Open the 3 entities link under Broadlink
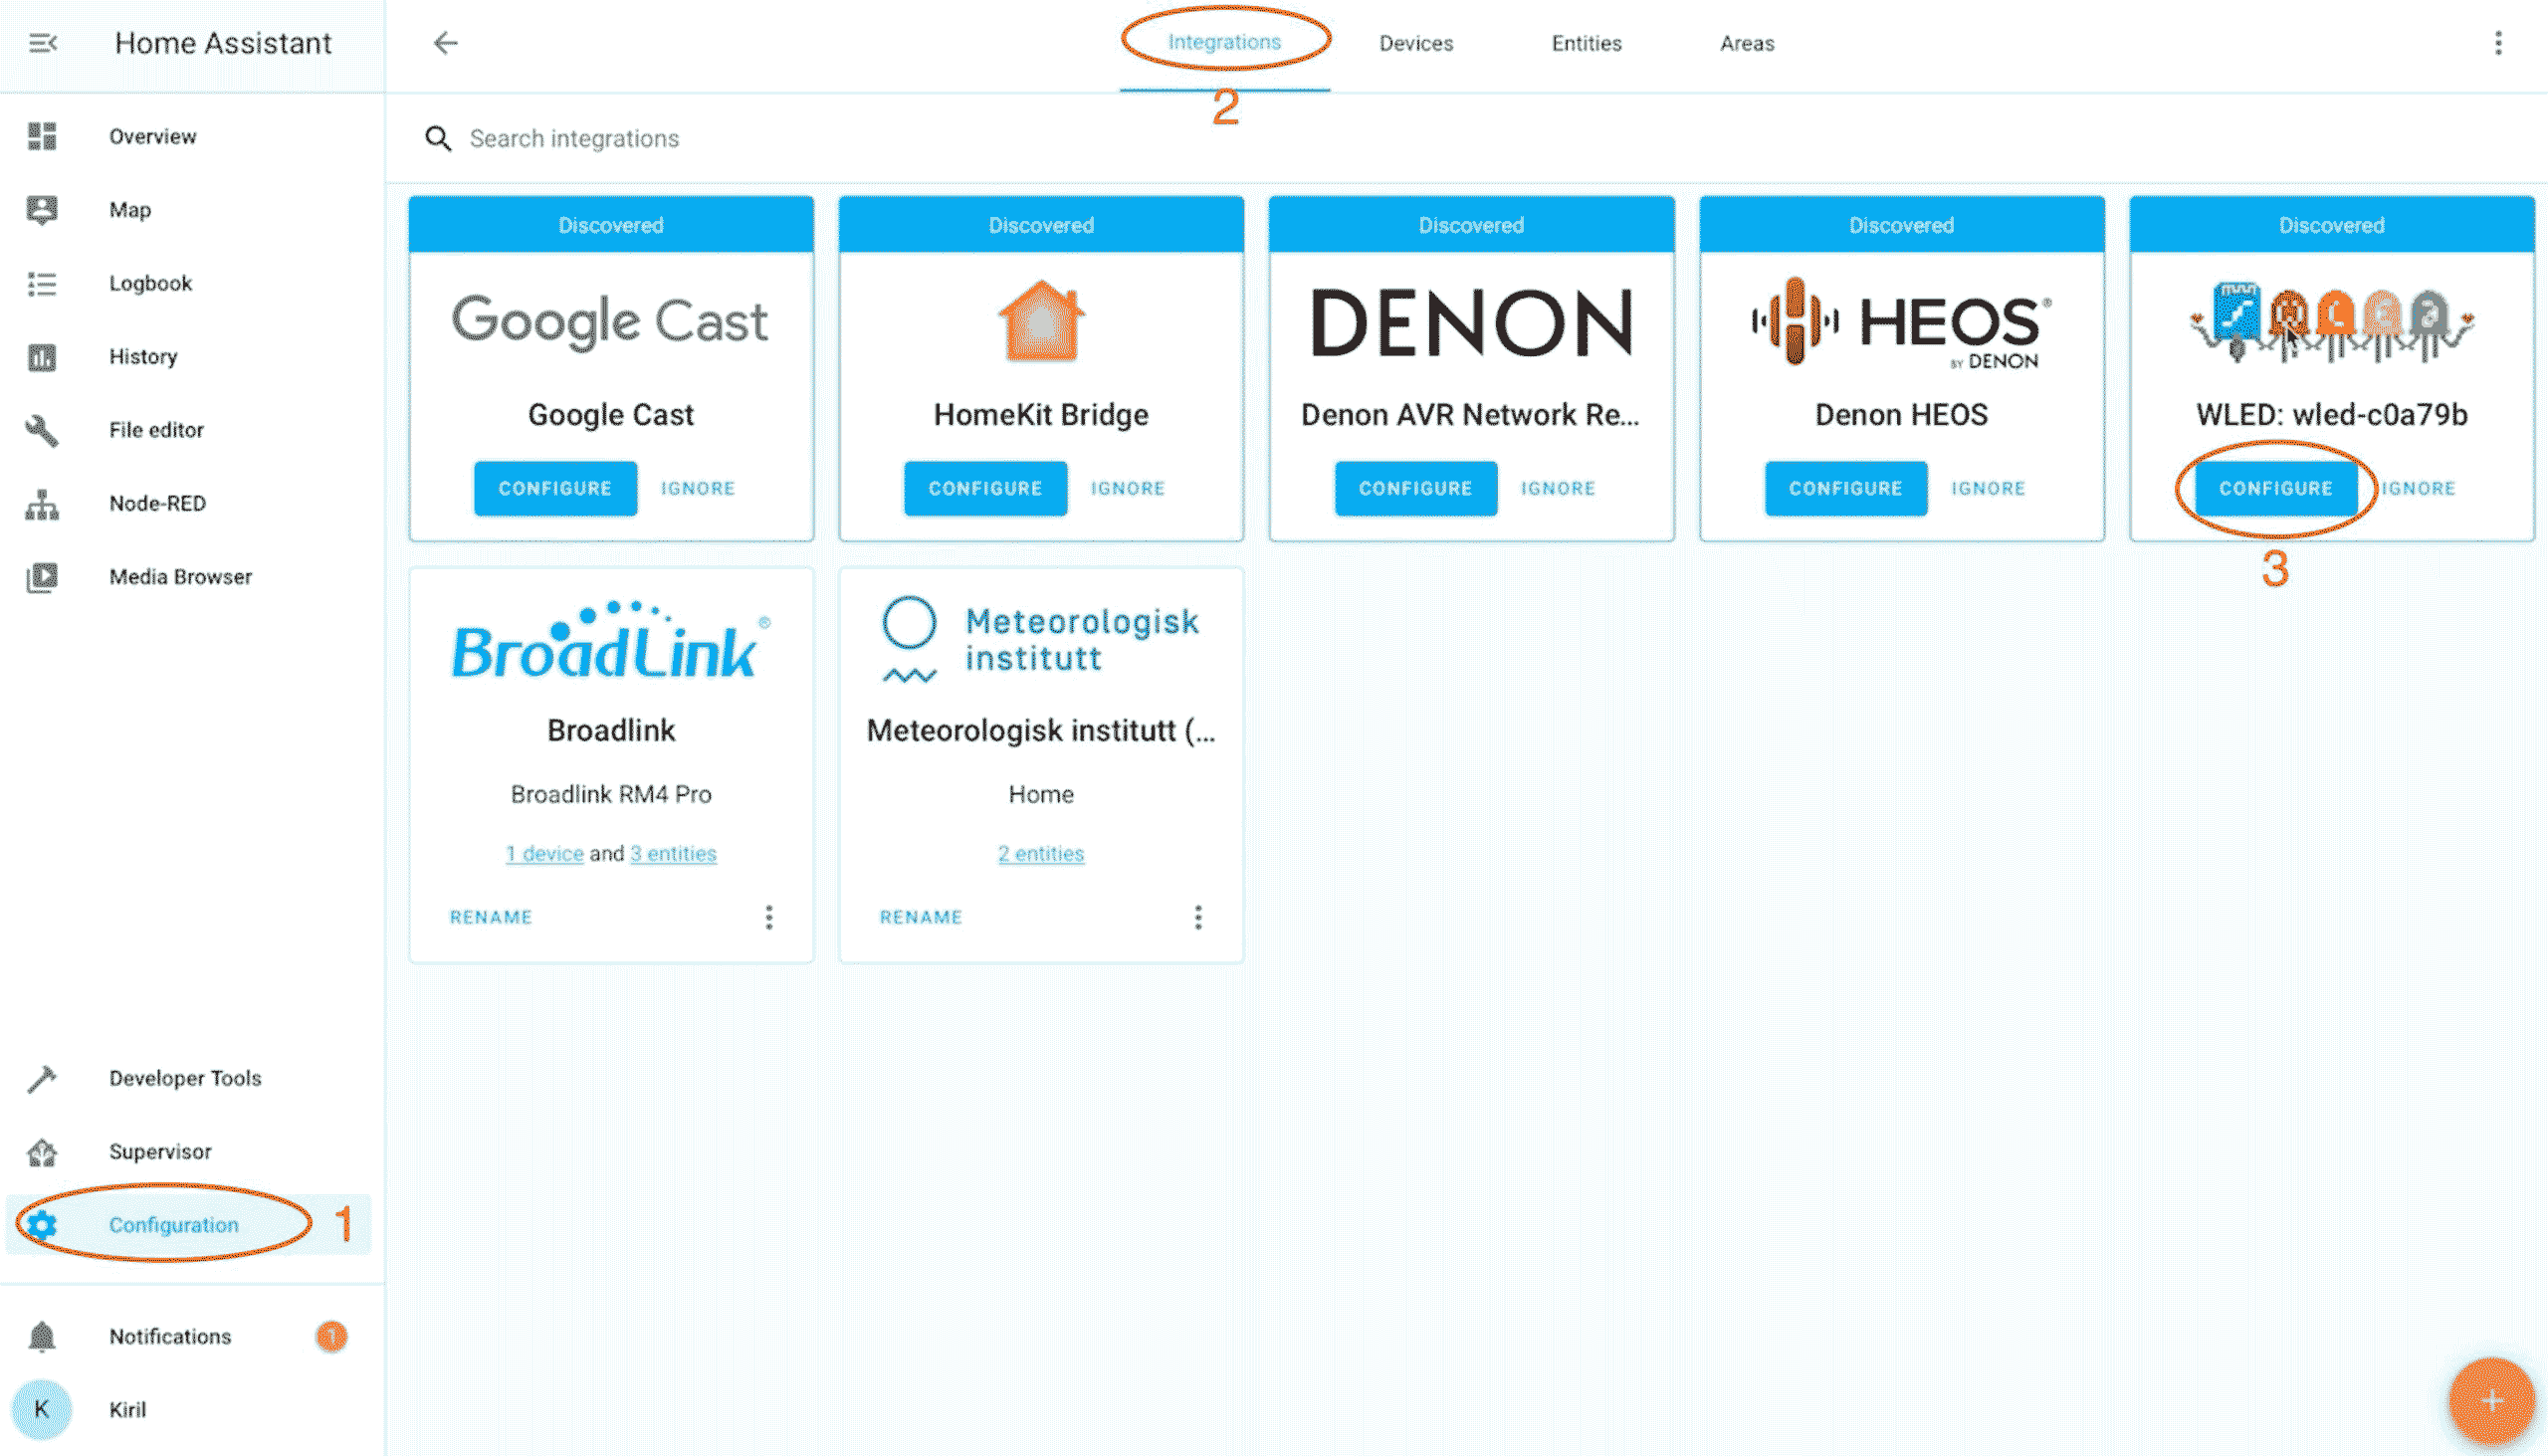2548x1456 pixels. point(672,853)
